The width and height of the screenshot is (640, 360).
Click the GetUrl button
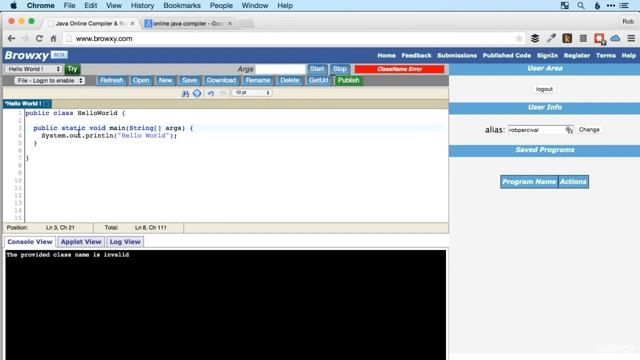tap(318, 80)
